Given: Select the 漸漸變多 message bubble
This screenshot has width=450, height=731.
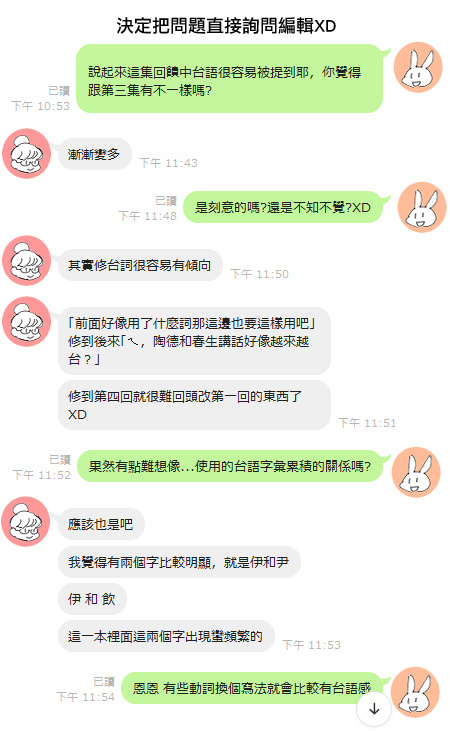Looking at the screenshot, I should click(x=94, y=154).
